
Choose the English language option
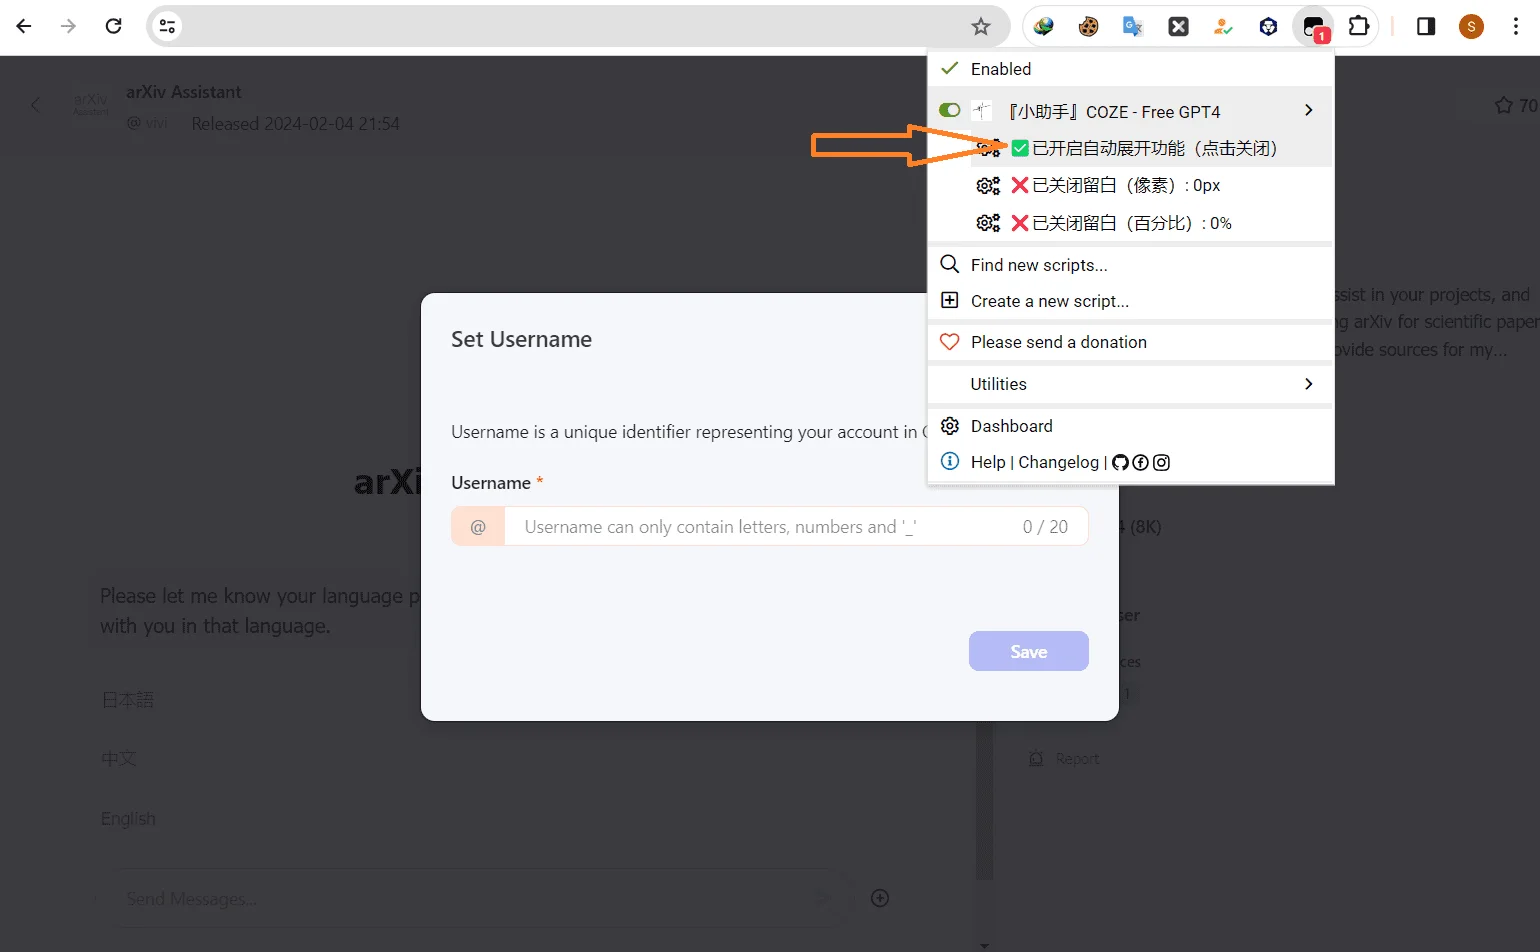tap(128, 818)
